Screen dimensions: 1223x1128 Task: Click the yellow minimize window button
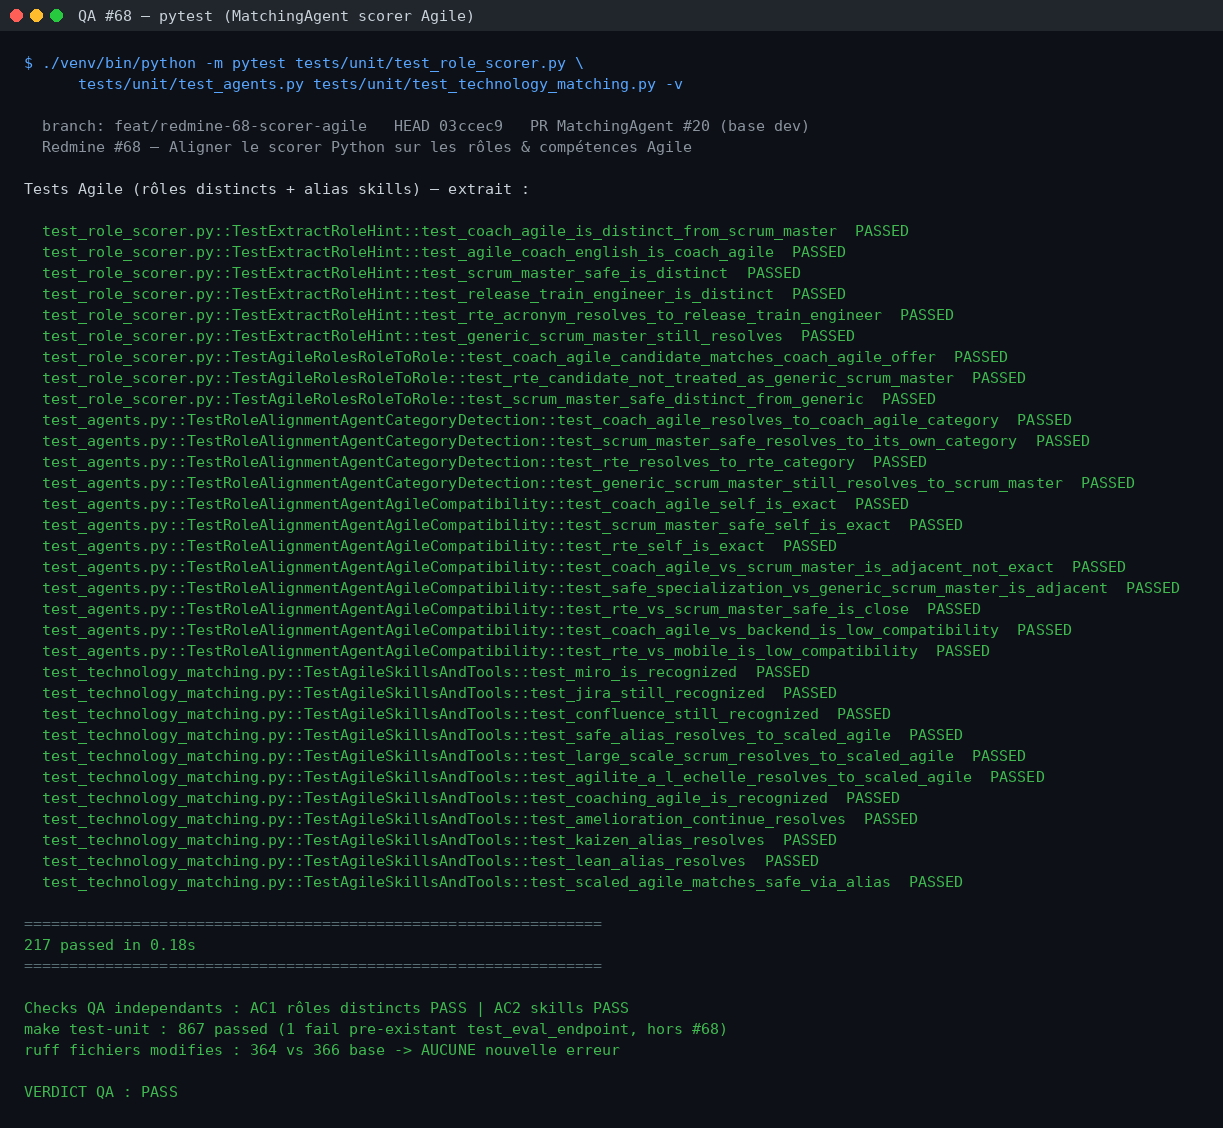click(x=36, y=16)
